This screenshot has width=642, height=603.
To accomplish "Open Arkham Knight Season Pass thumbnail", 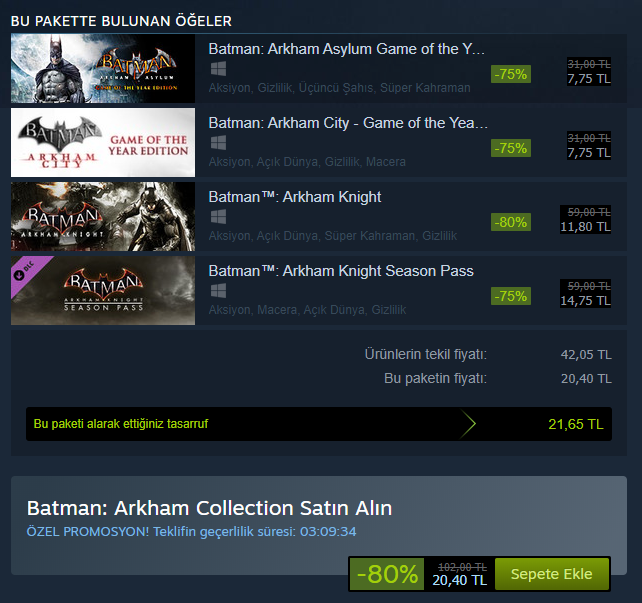I will pyautogui.click(x=103, y=290).
